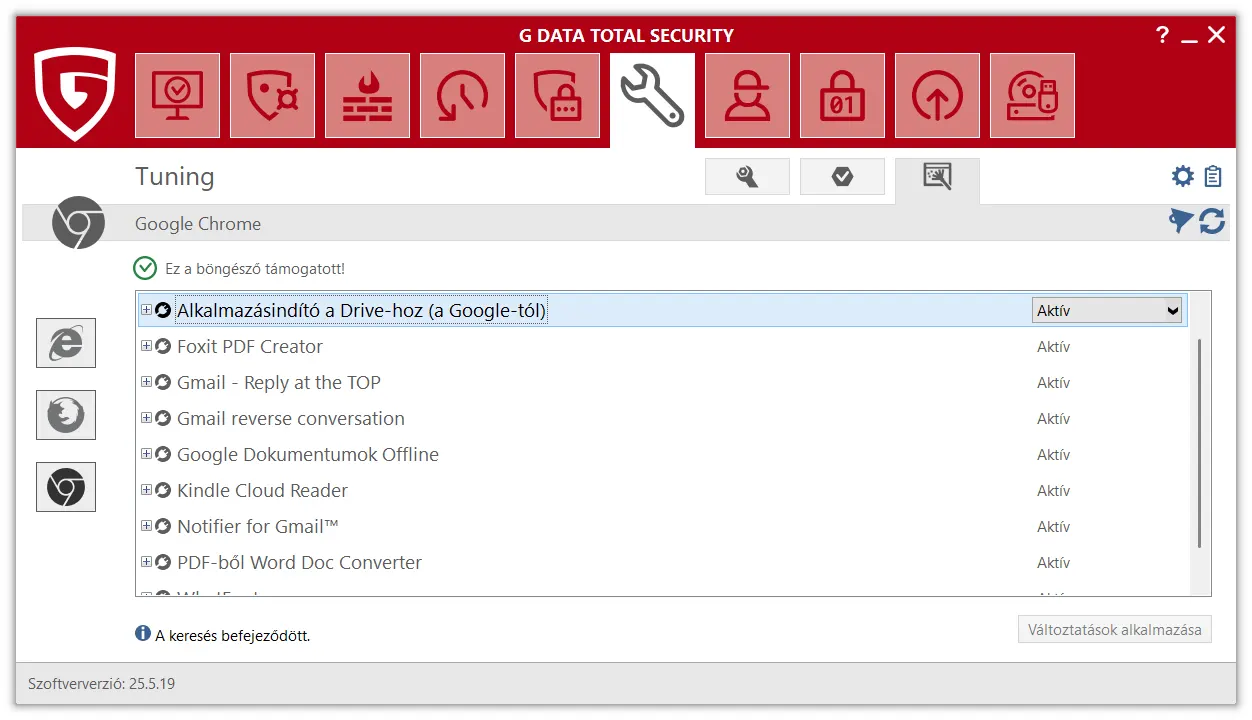This screenshot has height=720, width=1252.
Task: Click the refresh arrows icon
Action: [x=1212, y=221]
